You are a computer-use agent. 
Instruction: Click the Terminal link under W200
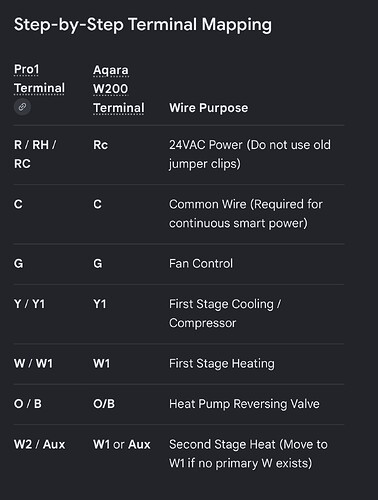119,108
